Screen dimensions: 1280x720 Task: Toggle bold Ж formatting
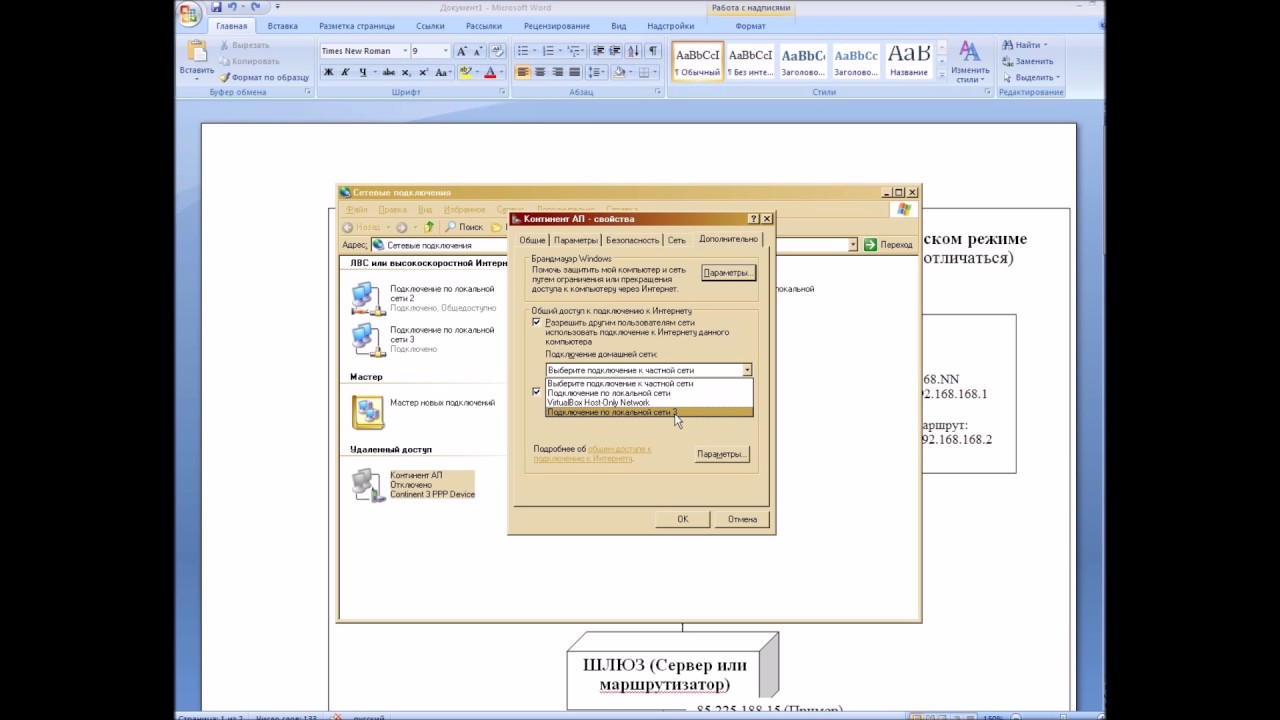click(x=328, y=72)
